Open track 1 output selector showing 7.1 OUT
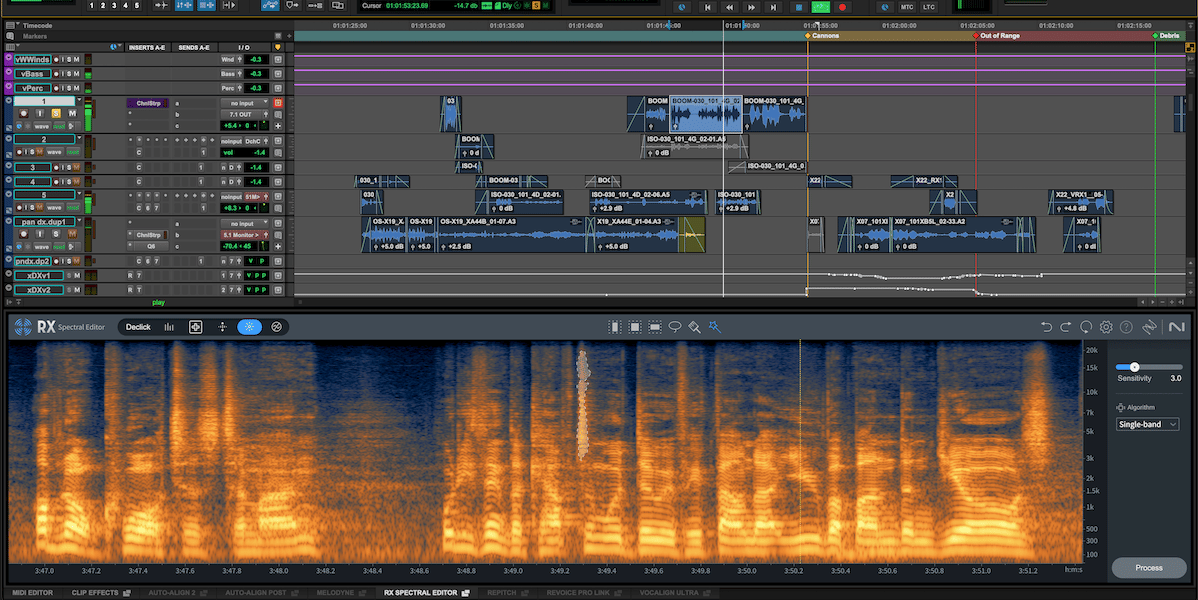Screen dimensions: 1198x600 [242, 114]
